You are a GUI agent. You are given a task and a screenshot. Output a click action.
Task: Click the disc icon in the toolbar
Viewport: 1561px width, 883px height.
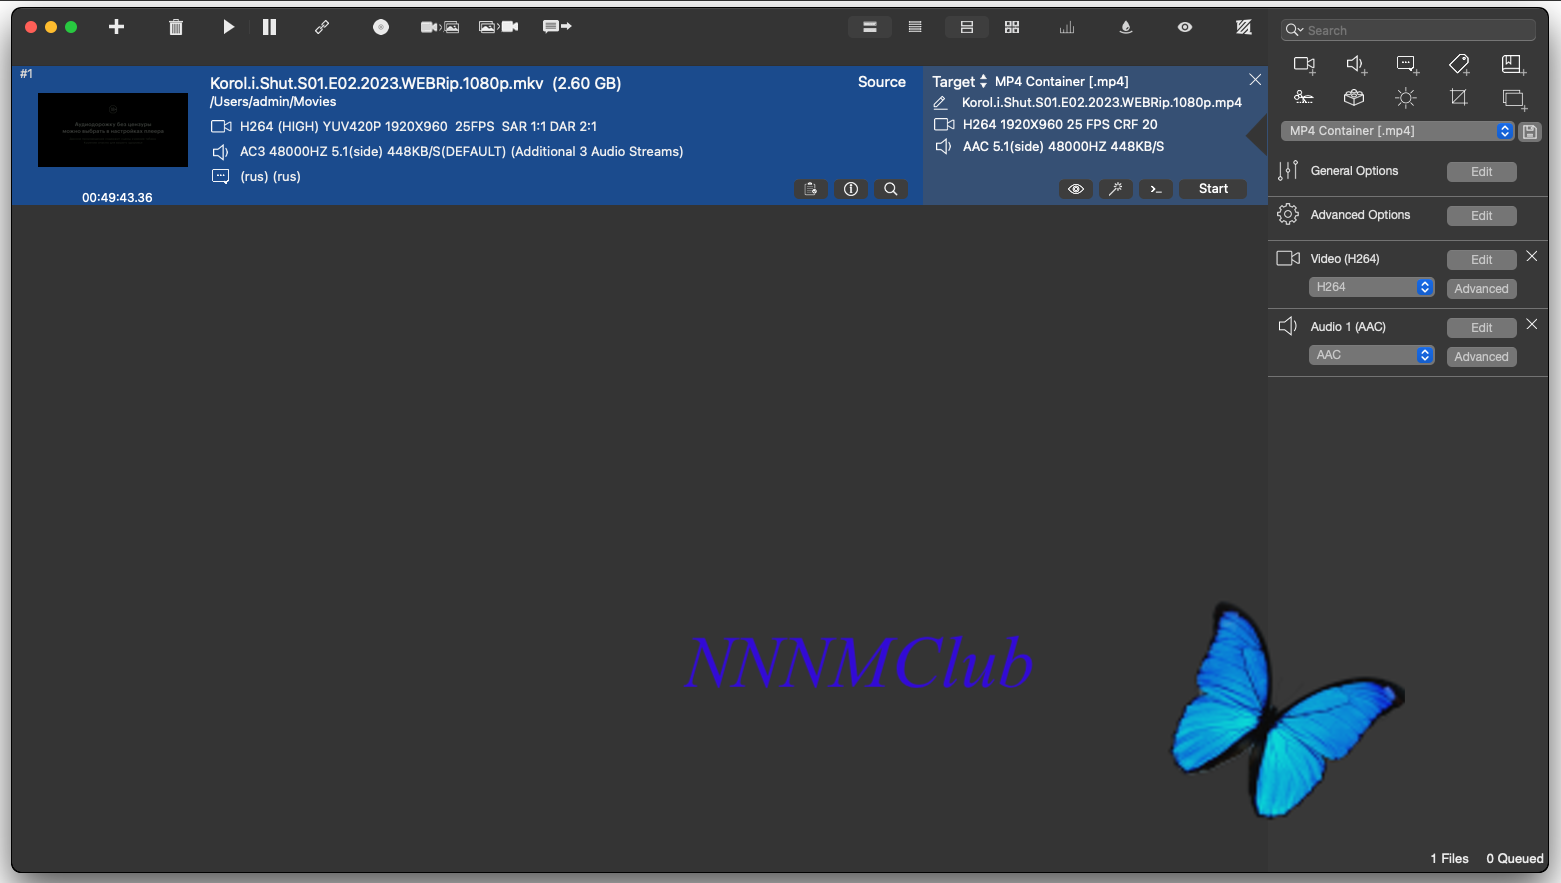click(x=381, y=27)
